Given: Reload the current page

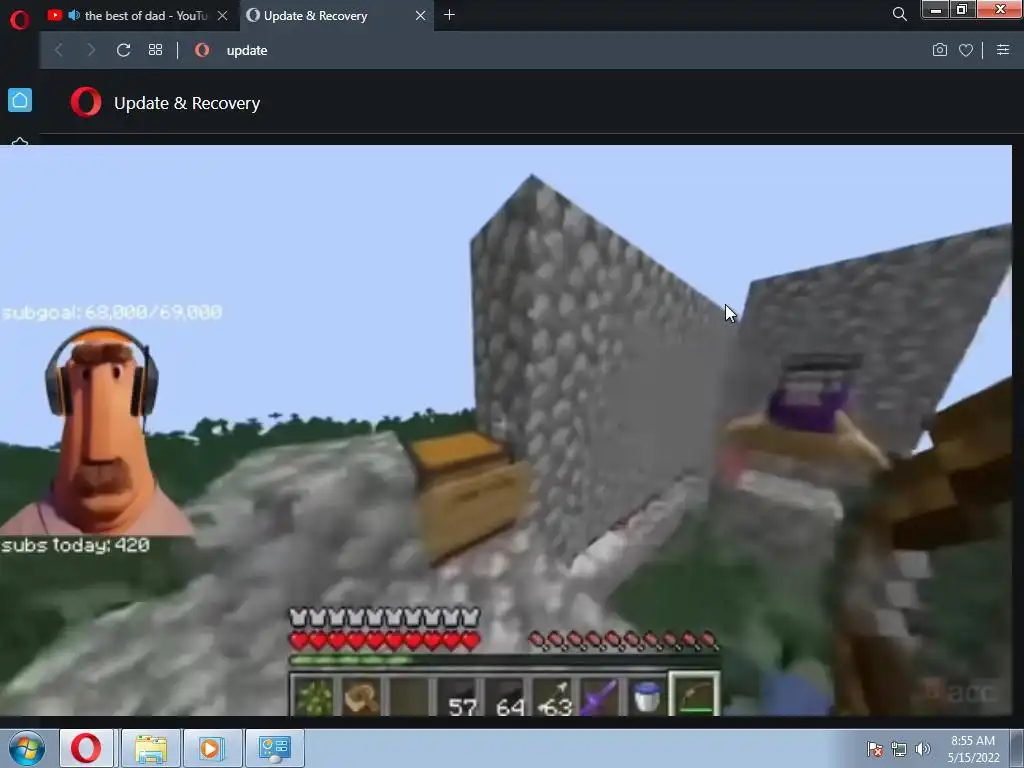Looking at the screenshot, I should point(123,50).
